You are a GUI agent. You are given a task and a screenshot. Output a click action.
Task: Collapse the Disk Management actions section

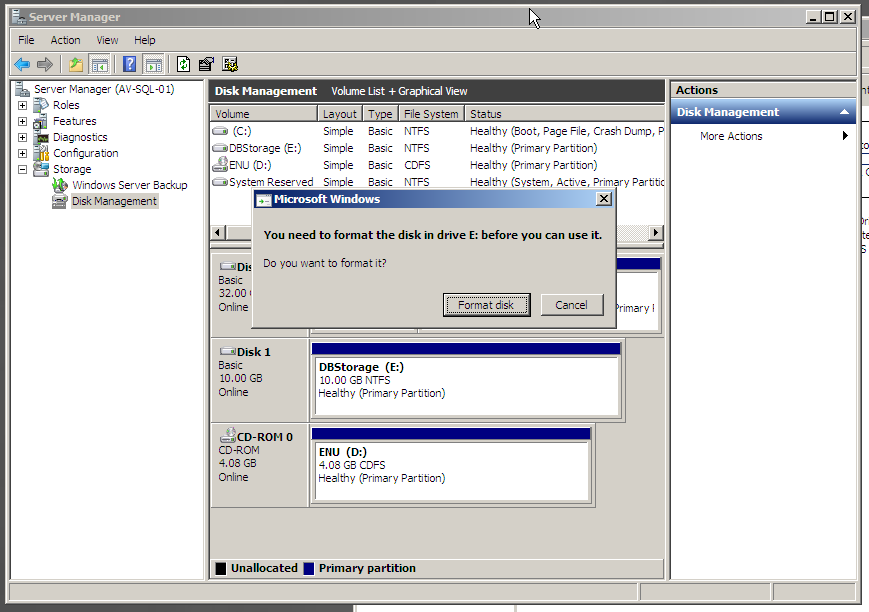click(x=844, y=112)
